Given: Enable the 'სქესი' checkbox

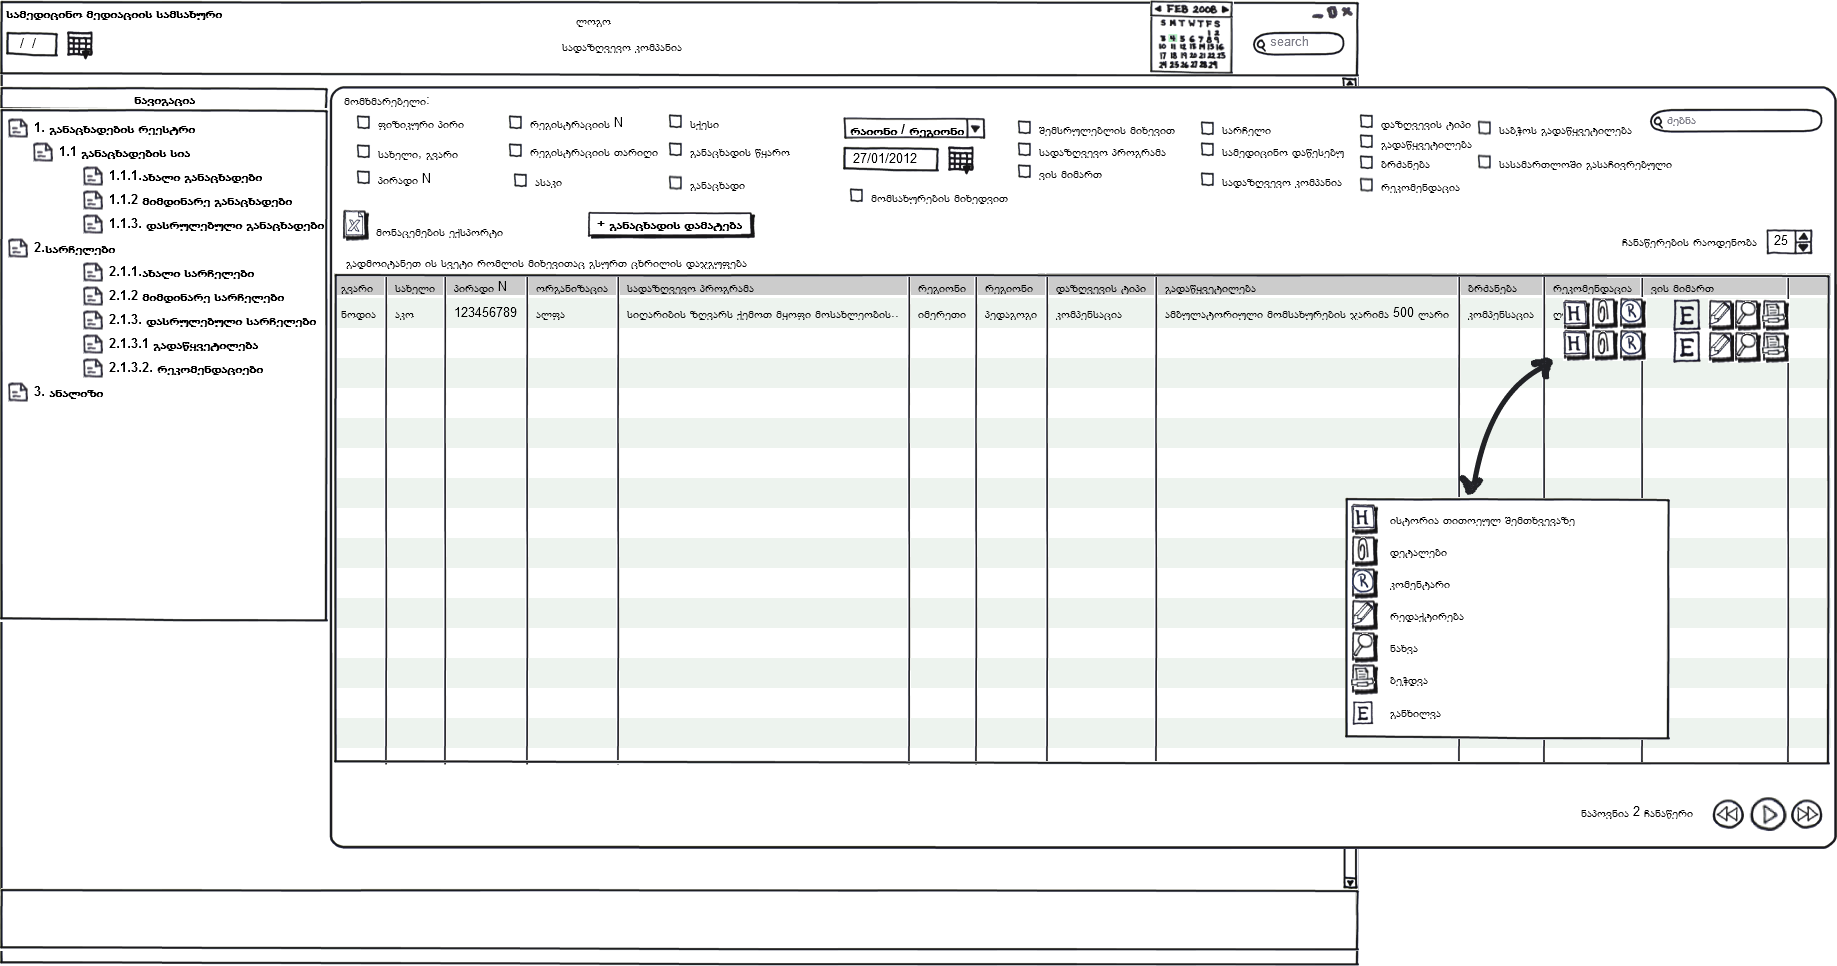Looking at the screenshot, I should (676, 122).
